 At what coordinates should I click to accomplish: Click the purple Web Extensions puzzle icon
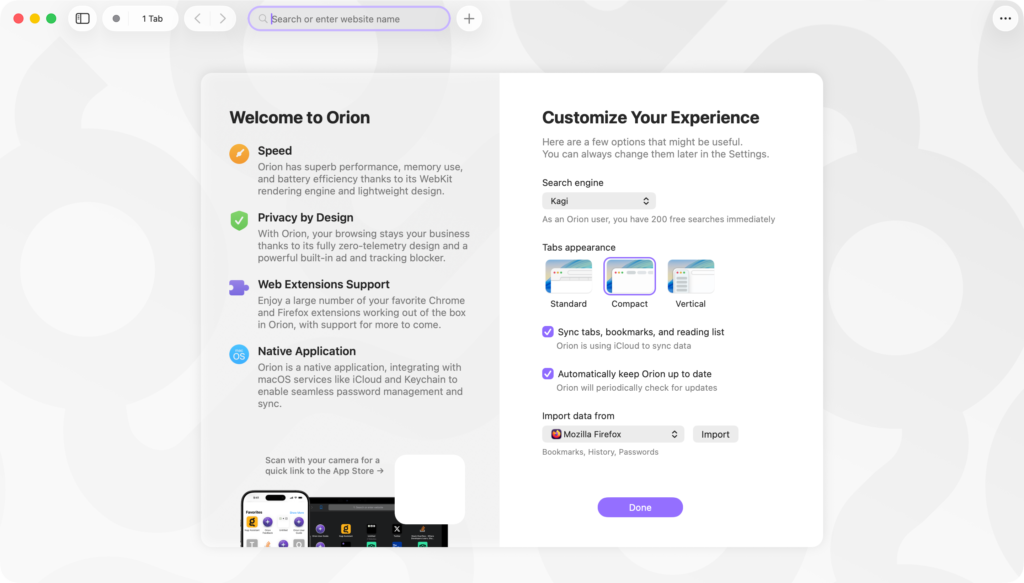point(239,287)
